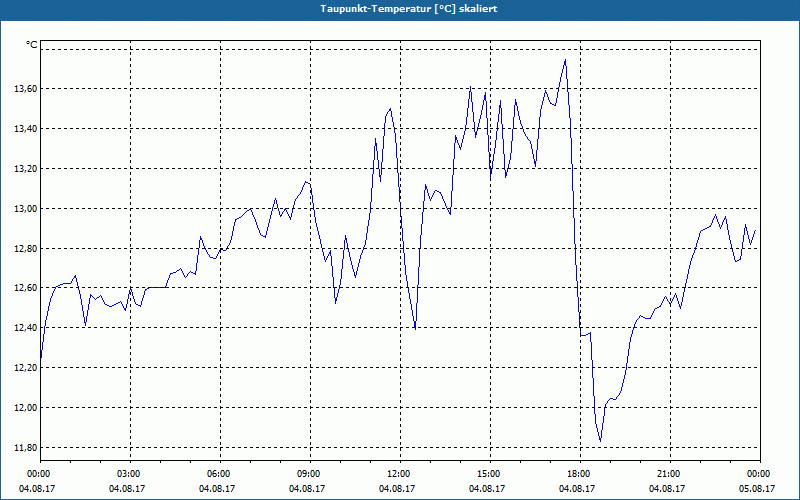
Task: Select the '12,40' y-axis value
Action: 26,328
